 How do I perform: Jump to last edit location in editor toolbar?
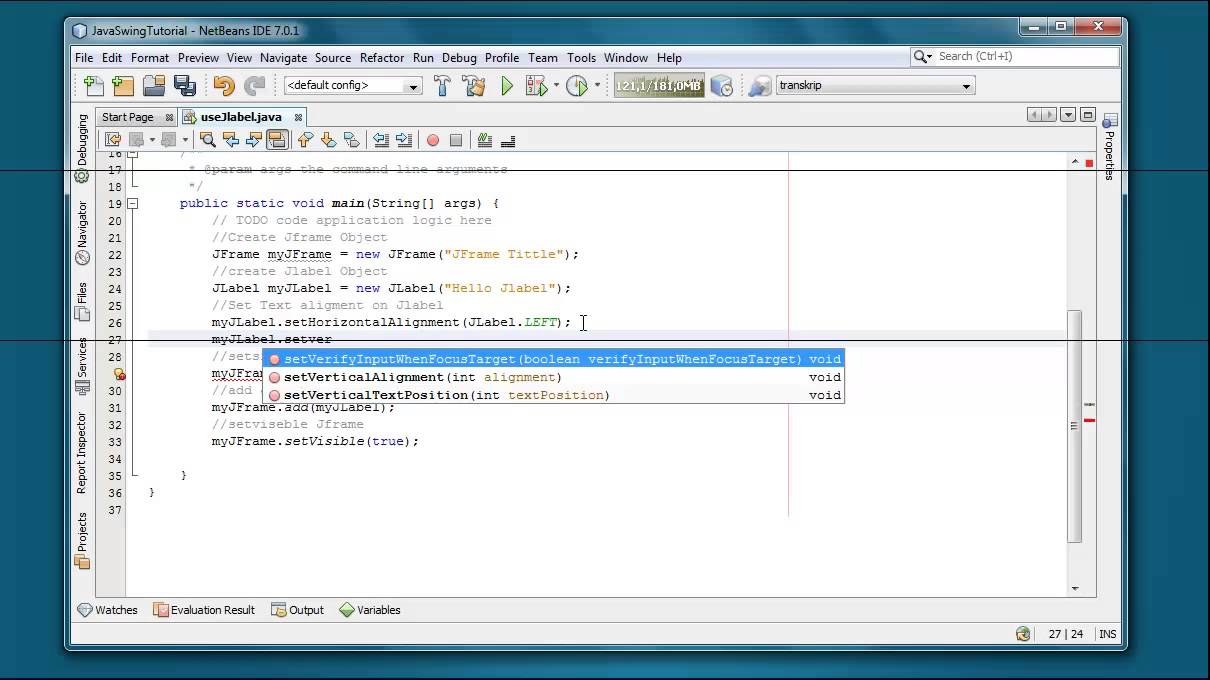coord(113,140)
